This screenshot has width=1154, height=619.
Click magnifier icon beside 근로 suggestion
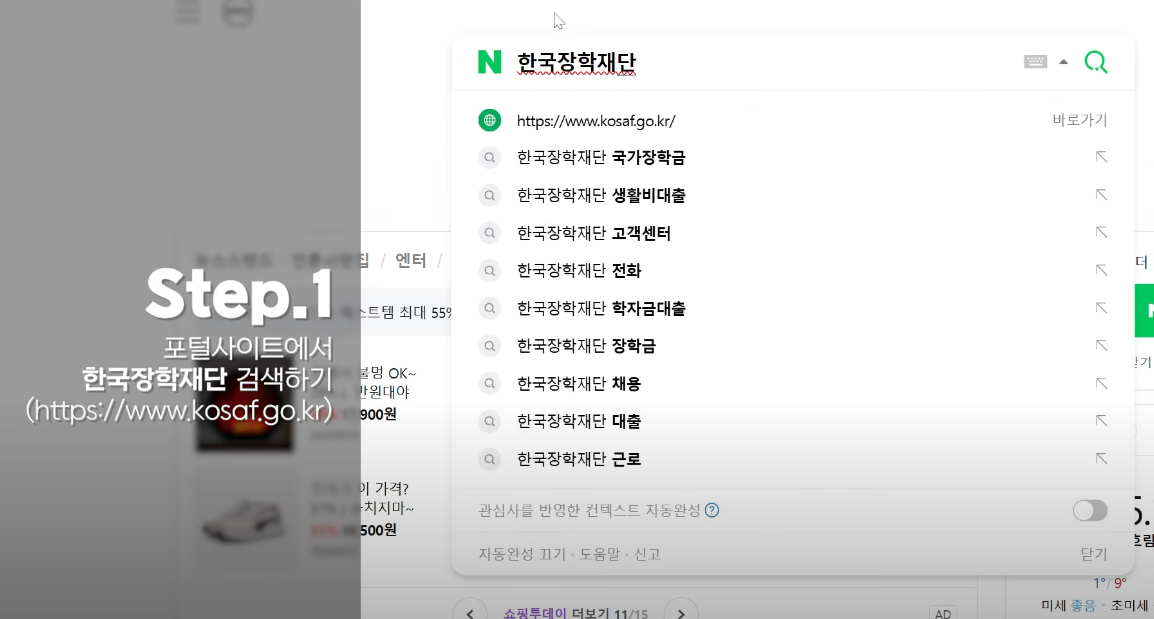click(x=489, y=459)
